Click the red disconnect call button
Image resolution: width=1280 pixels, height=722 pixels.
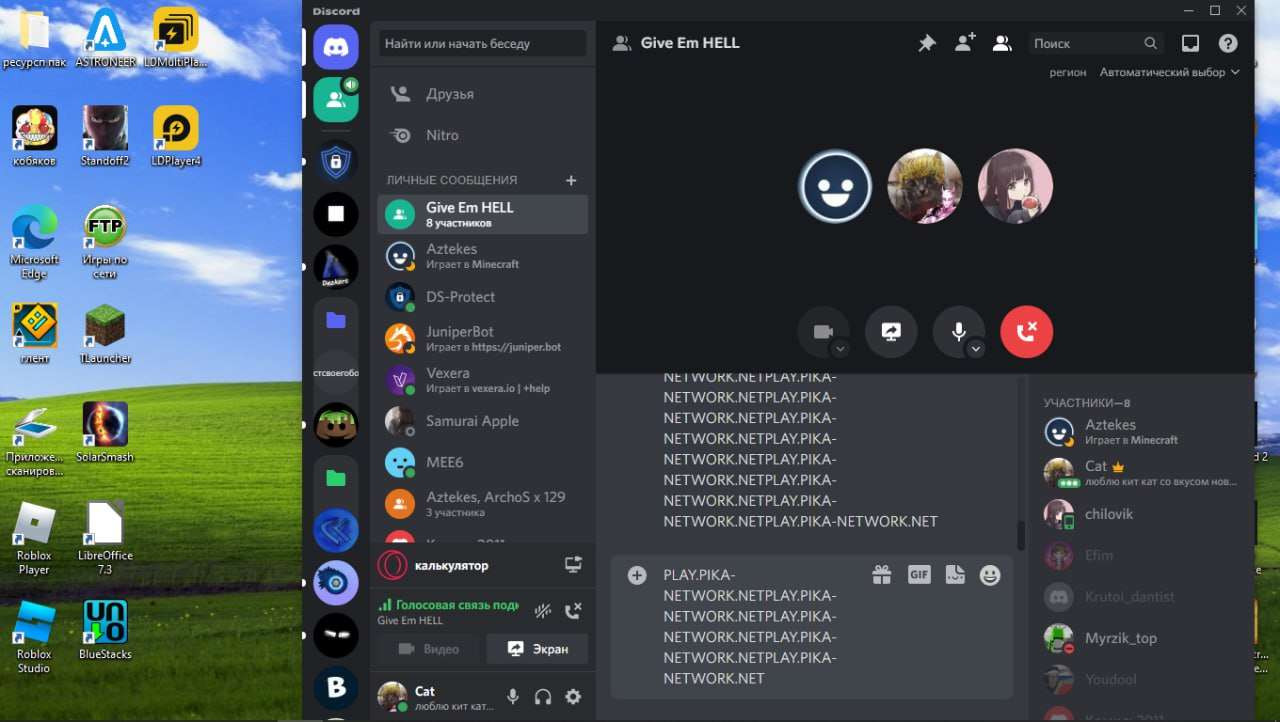coord(1027,332)
